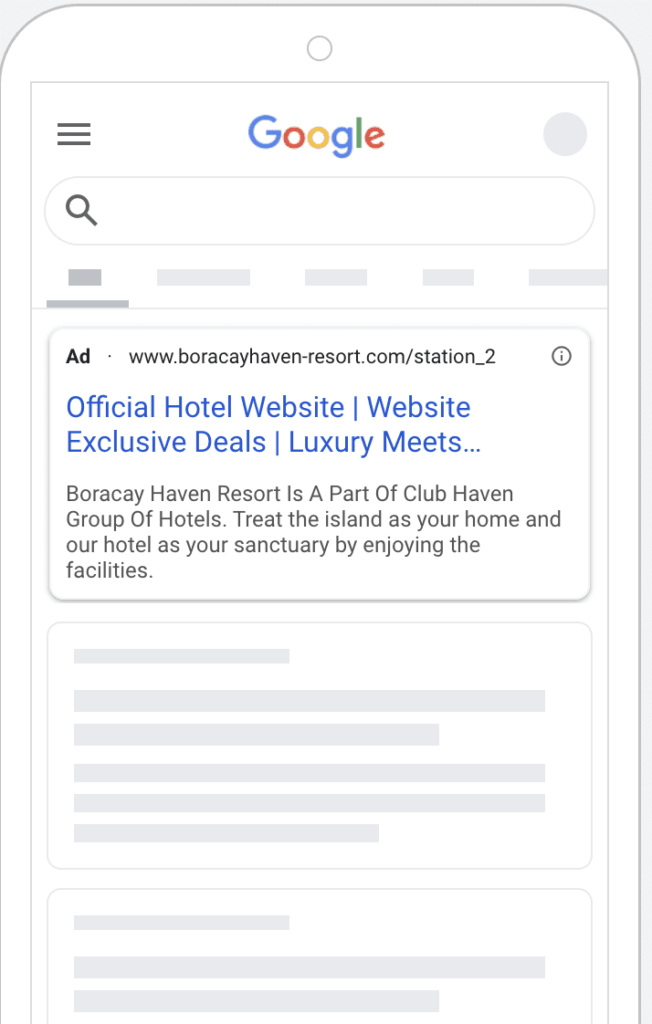Select the partially cut-off fifth tab placeholder
The height and width of the screenshot is (1024, 652).
[567, 278]
